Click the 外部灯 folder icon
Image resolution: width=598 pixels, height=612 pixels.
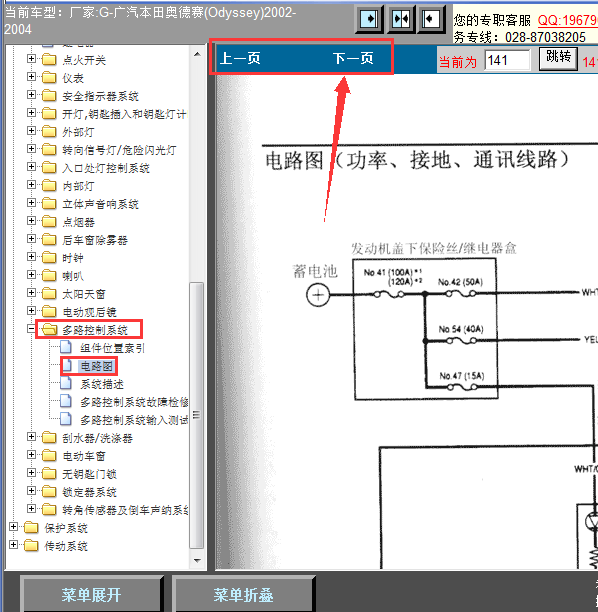tap(49, 132)
